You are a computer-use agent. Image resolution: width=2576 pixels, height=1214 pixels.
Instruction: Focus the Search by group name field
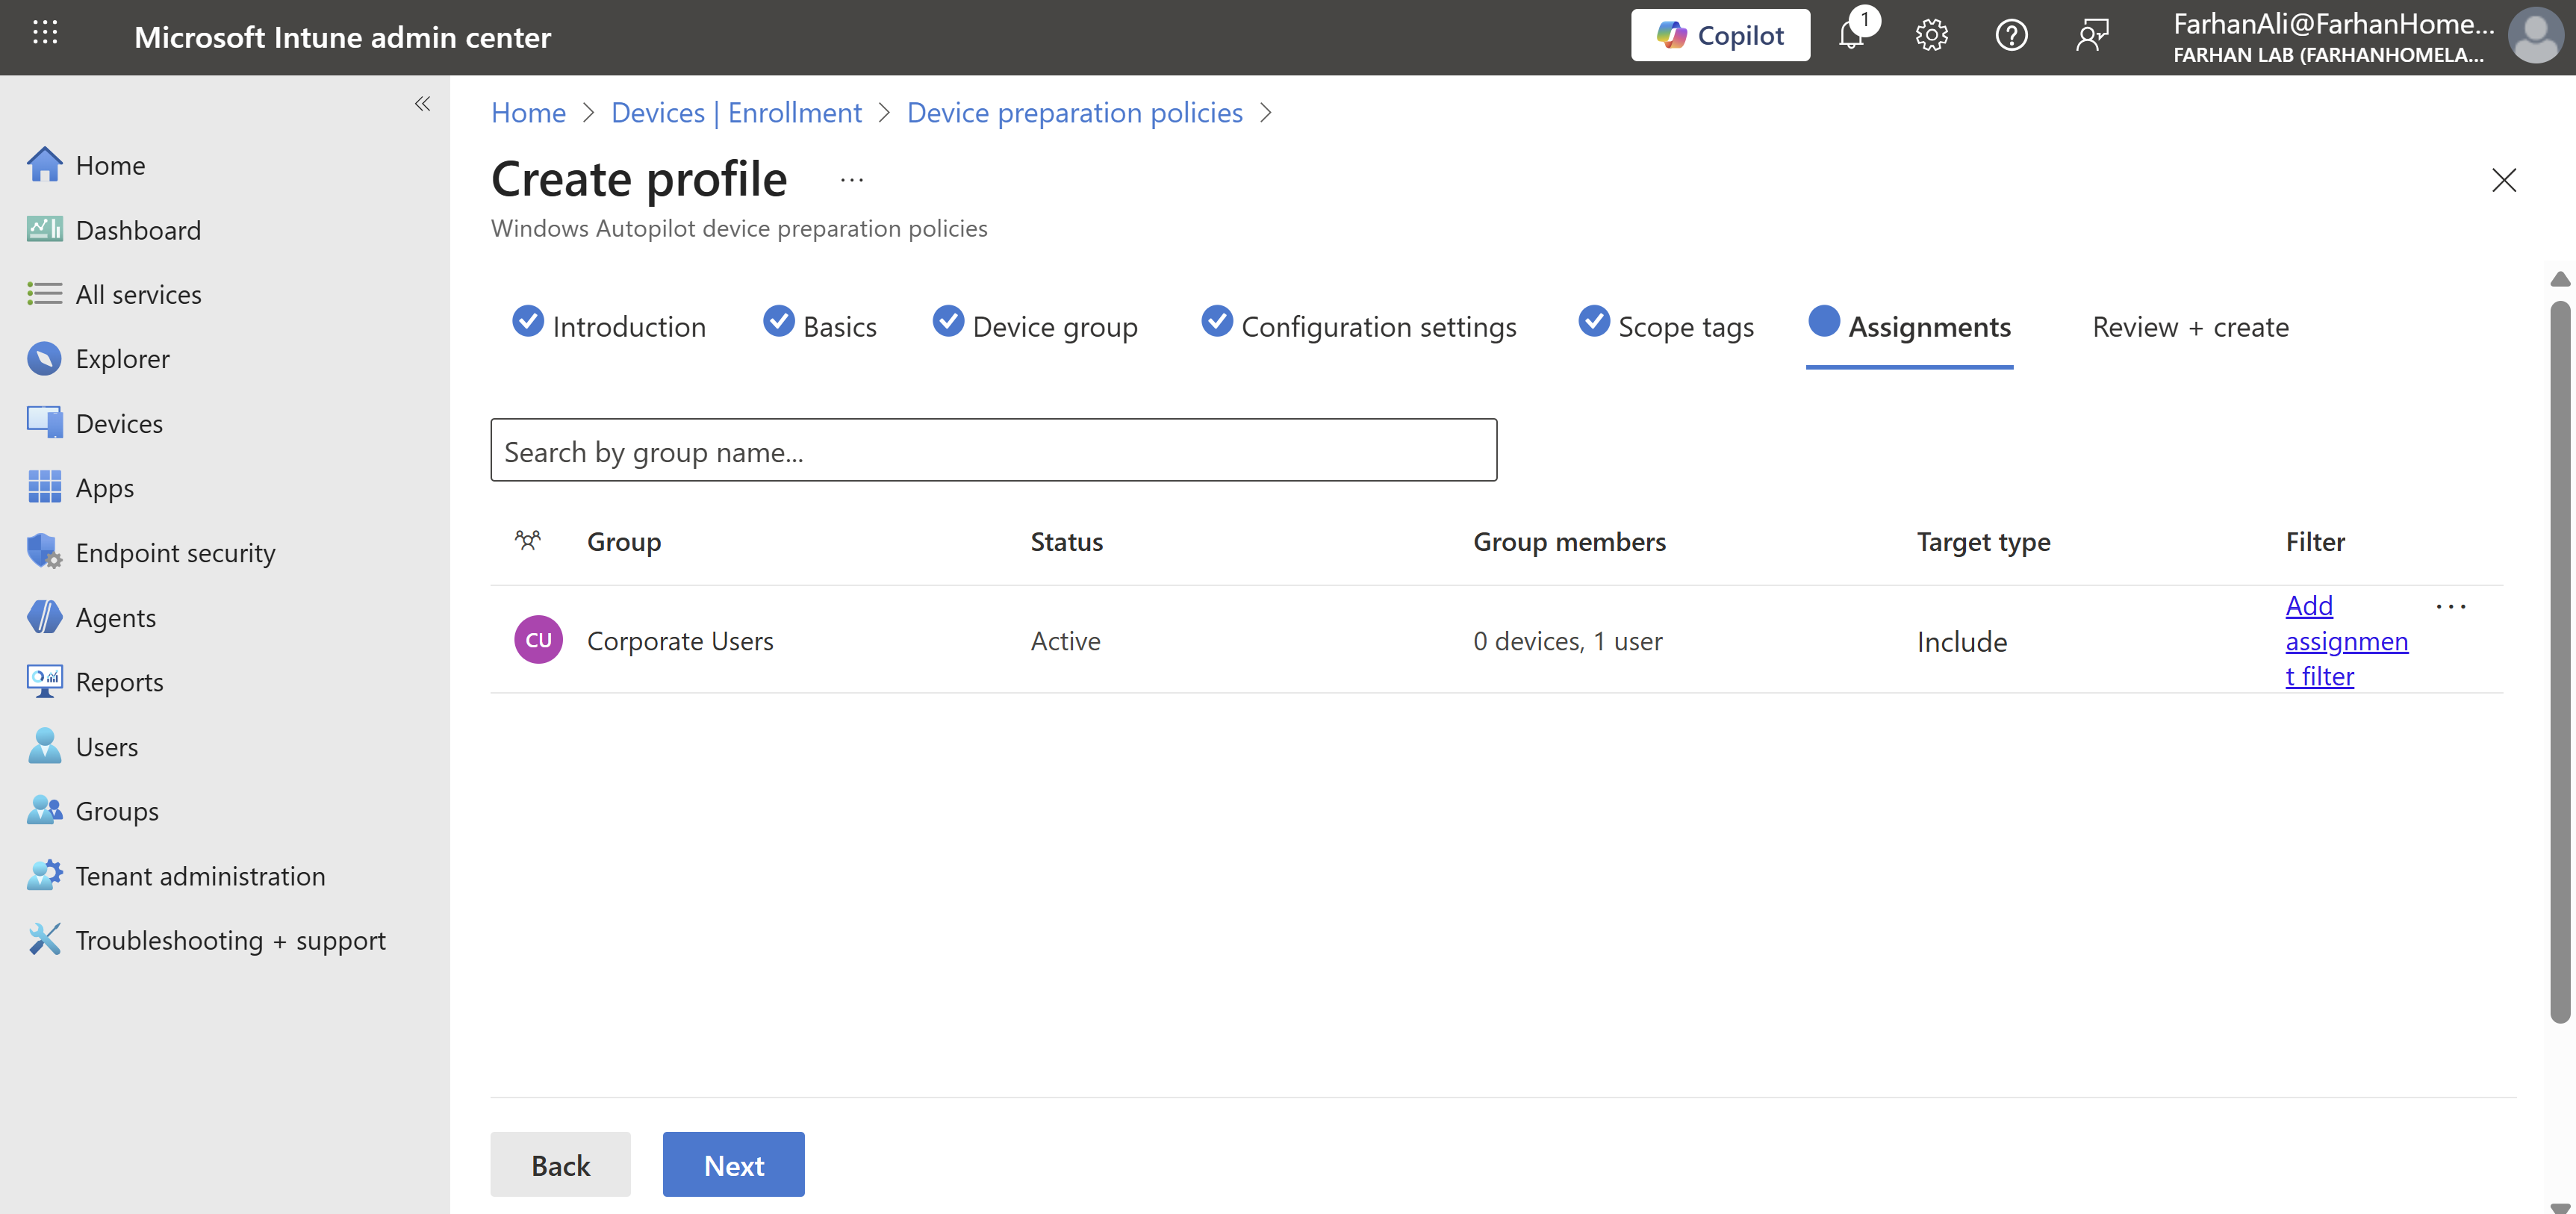pos(993,451)
